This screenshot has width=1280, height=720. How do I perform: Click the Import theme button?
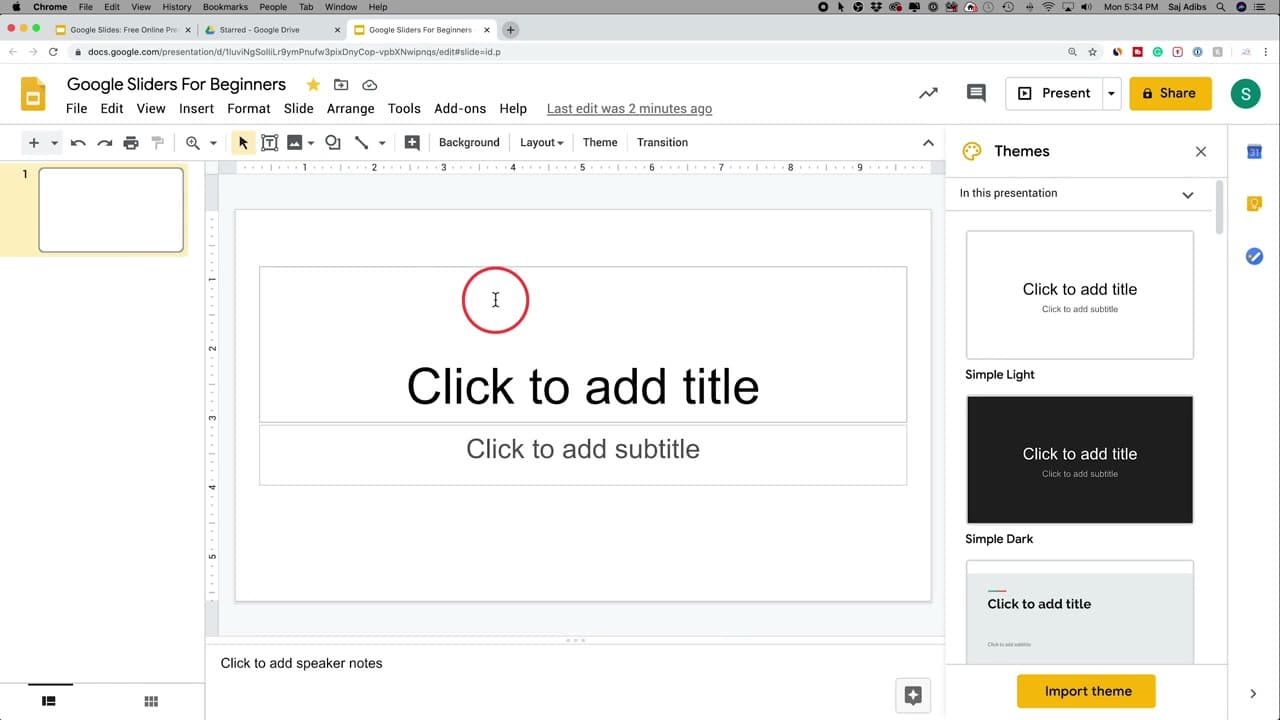1086,691
